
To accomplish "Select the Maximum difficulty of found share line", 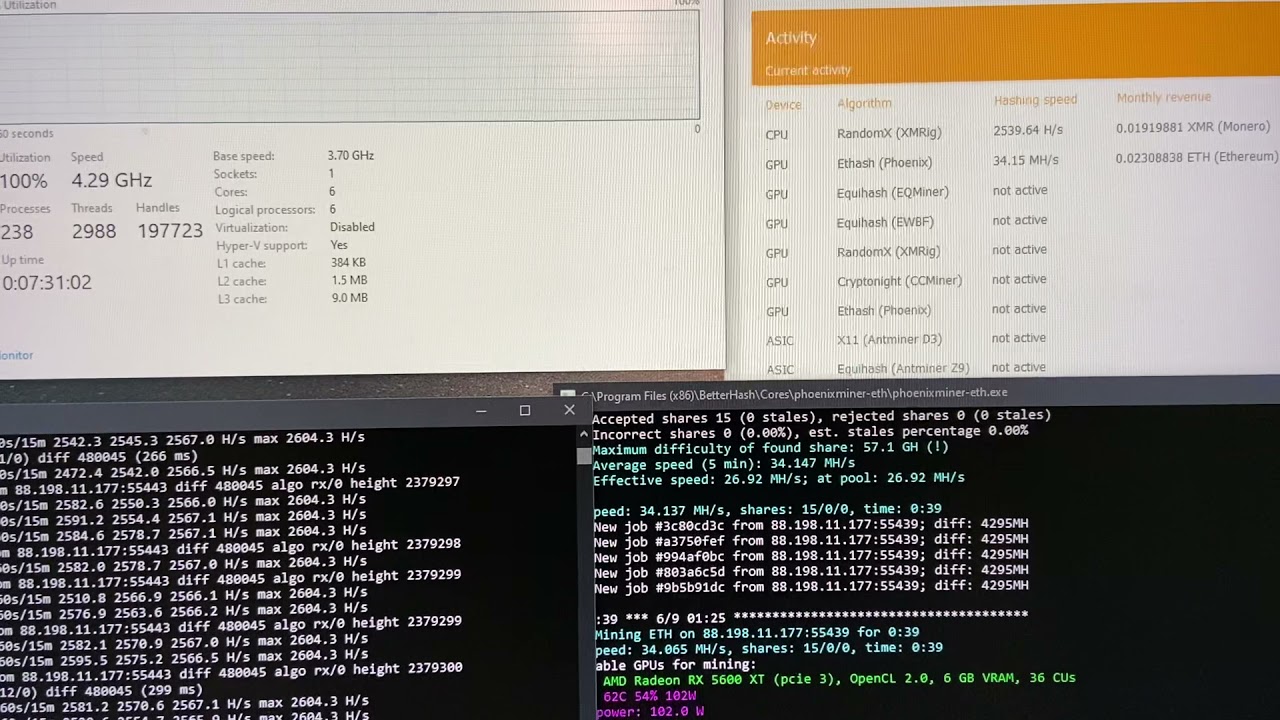I will click(x=770, y=448).
